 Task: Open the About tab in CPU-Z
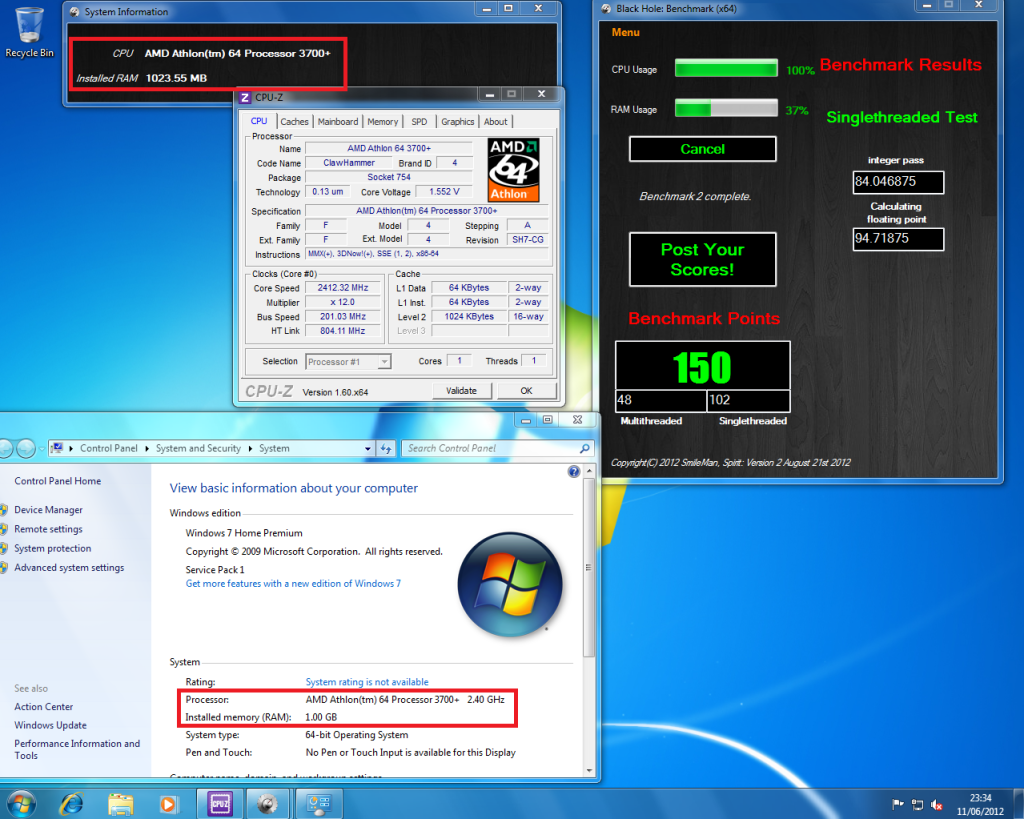[495, 121]
